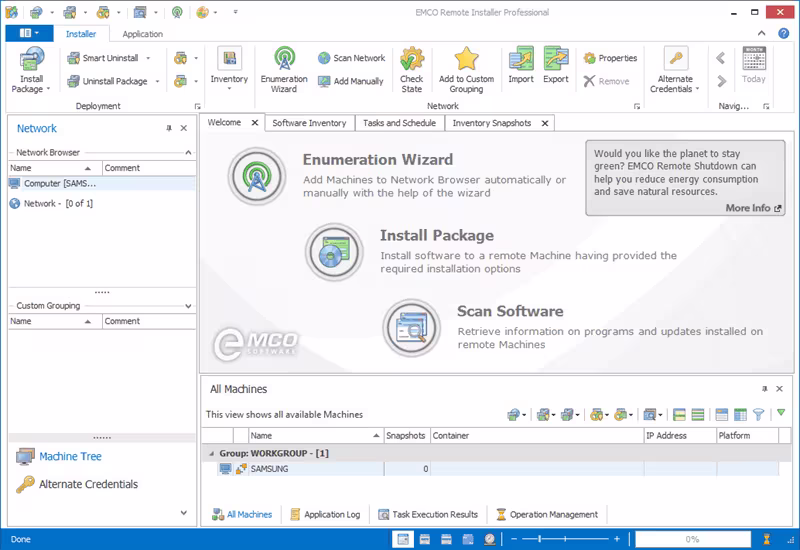This screenshot has height=550, width=800.
Task: Click the Uninstall Package ribbon icon
Action: coord(73,81)
